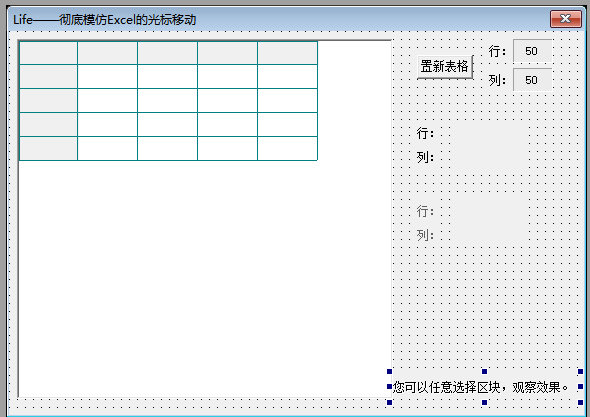590x417 pixels.
Task: Click the bottom-right white cell of the grid
Action: 287,148
